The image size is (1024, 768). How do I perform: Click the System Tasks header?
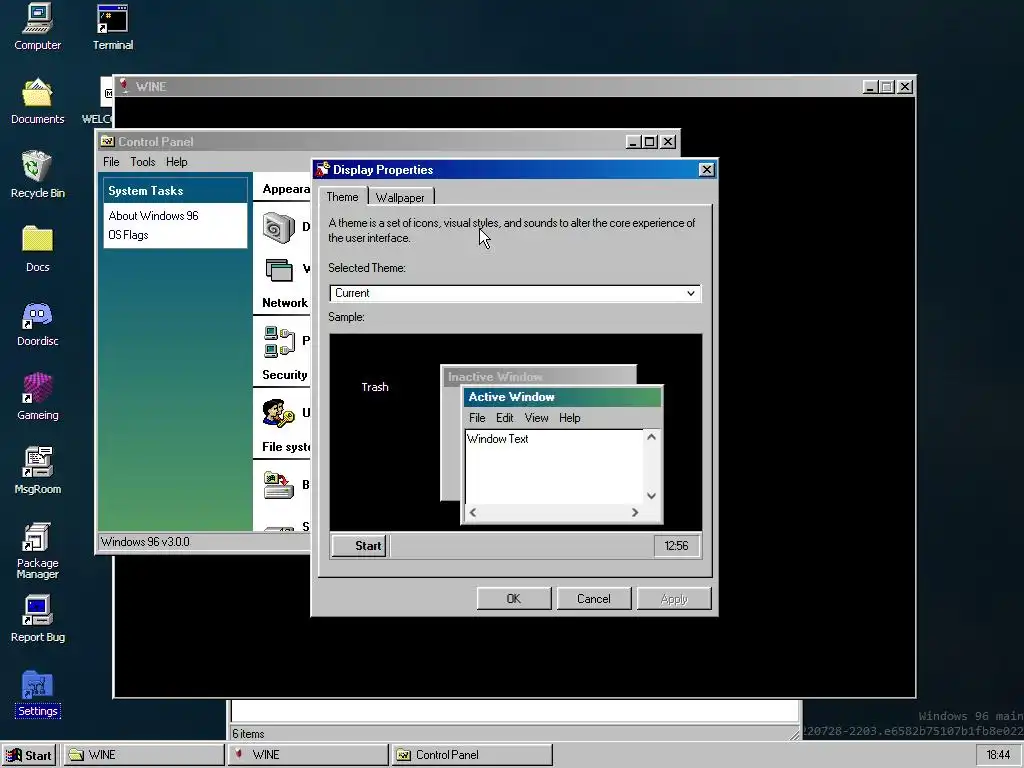coord(175,191)
